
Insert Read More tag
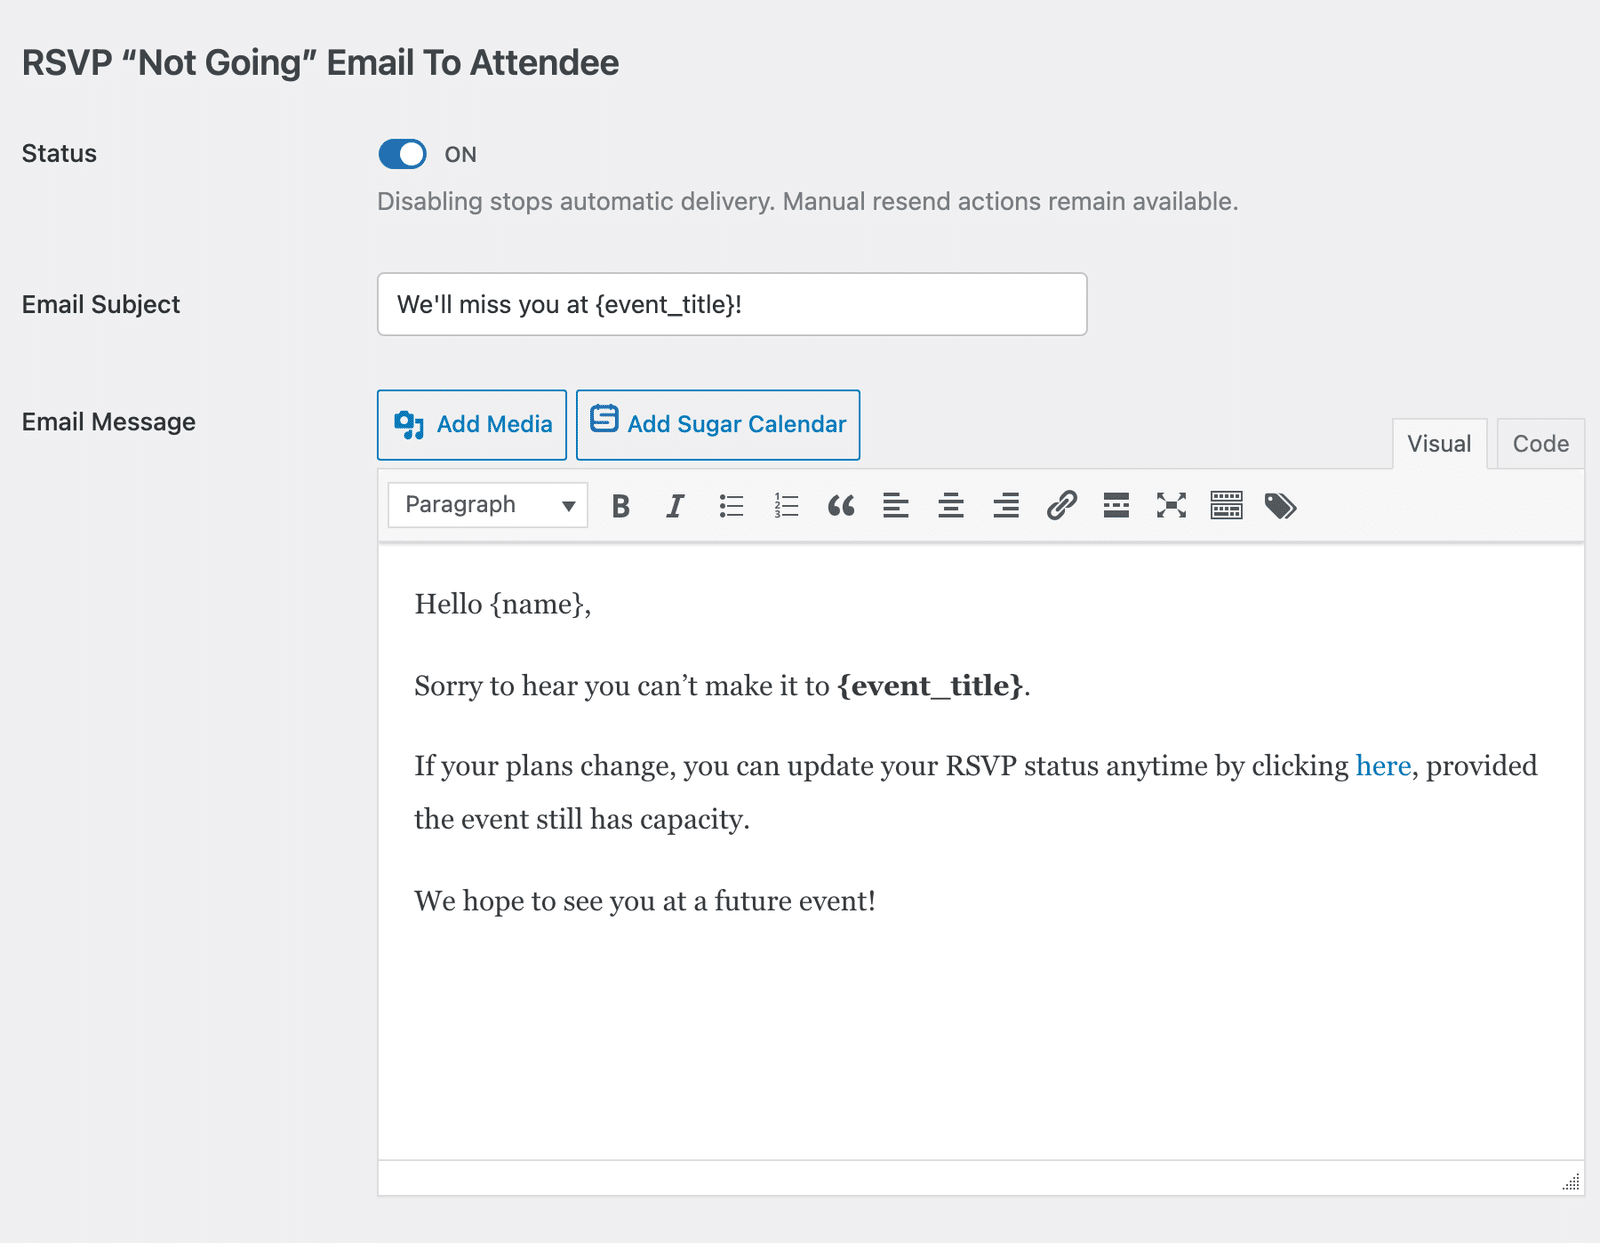[x=1116, y=506]
